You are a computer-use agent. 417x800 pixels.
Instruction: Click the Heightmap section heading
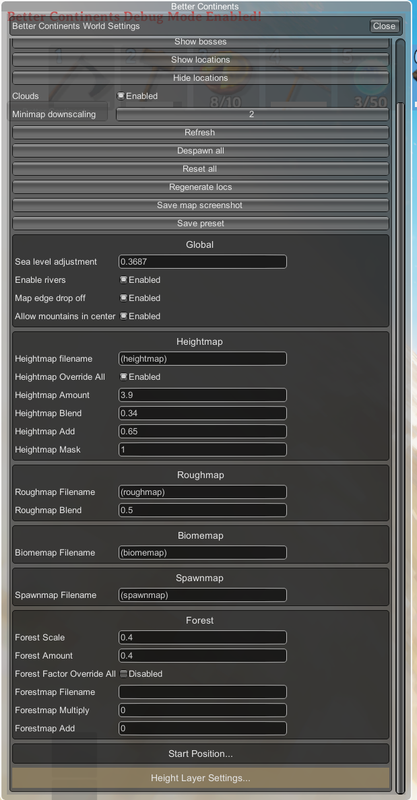coord(200,342)
